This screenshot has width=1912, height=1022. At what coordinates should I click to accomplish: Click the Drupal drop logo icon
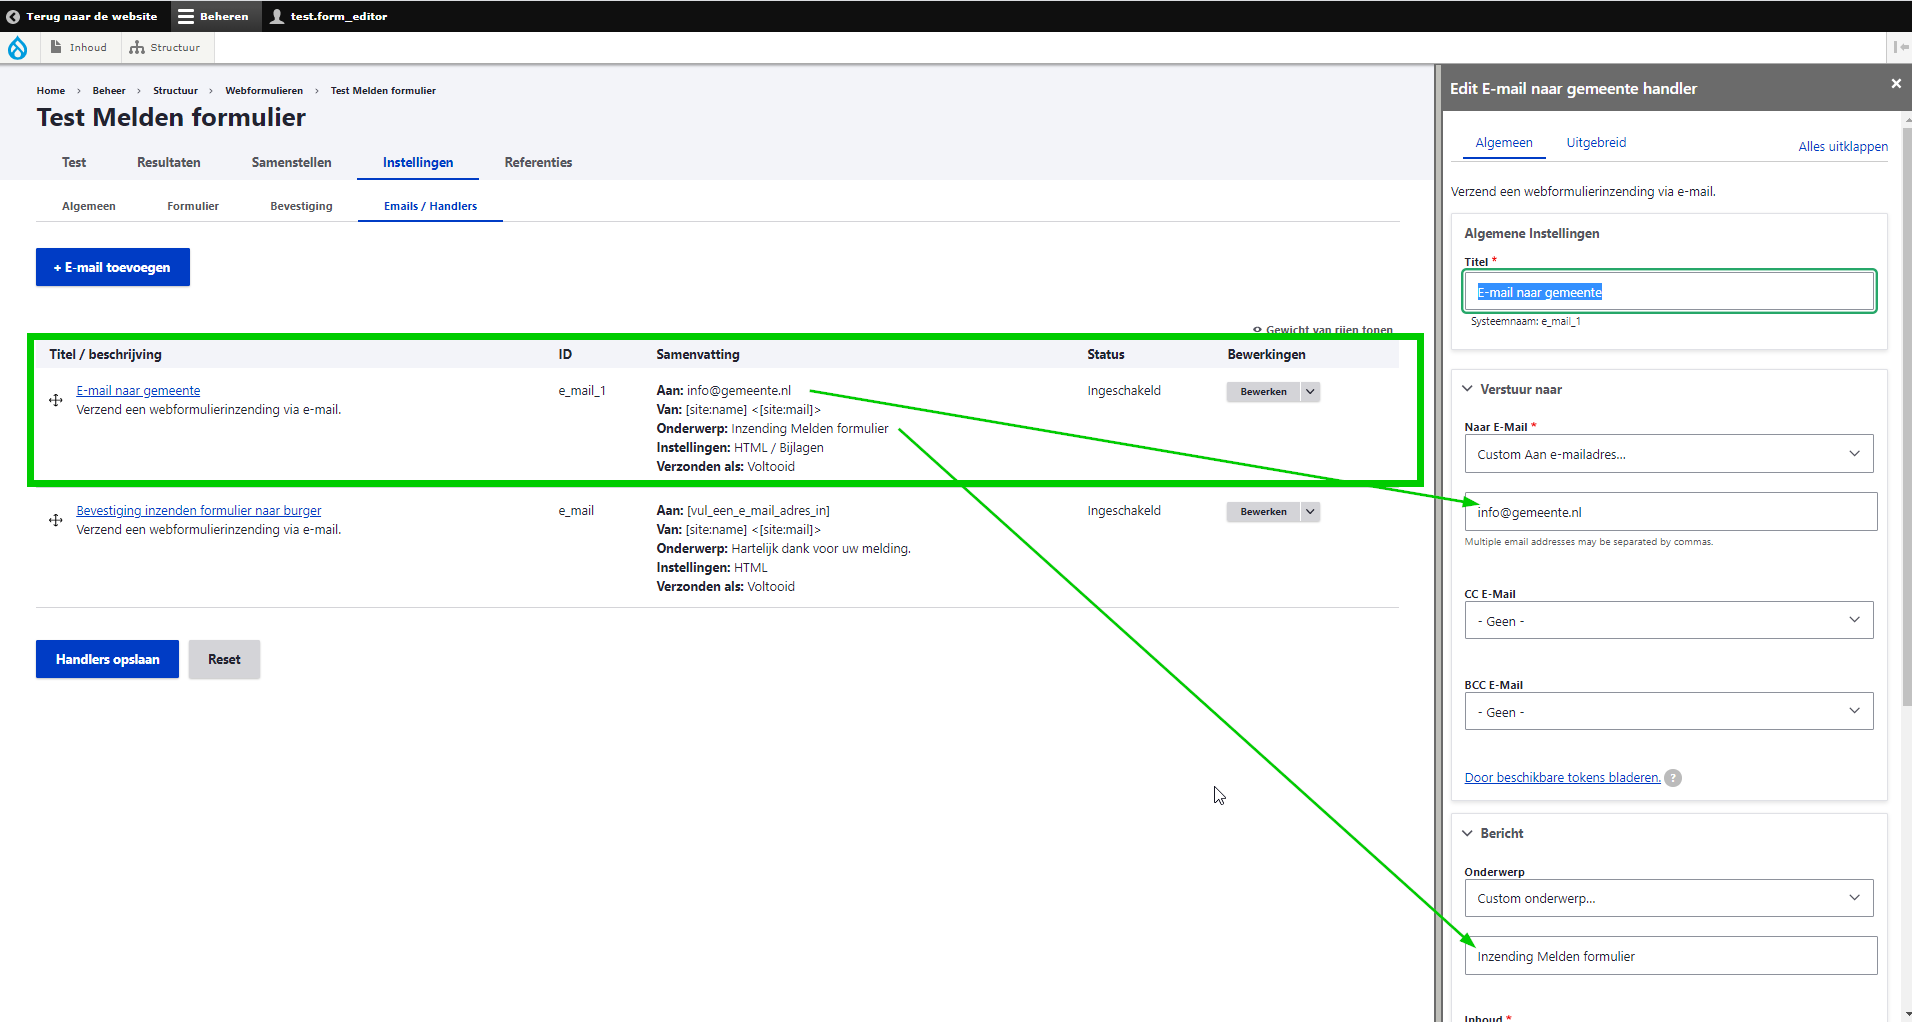[18, 48]
